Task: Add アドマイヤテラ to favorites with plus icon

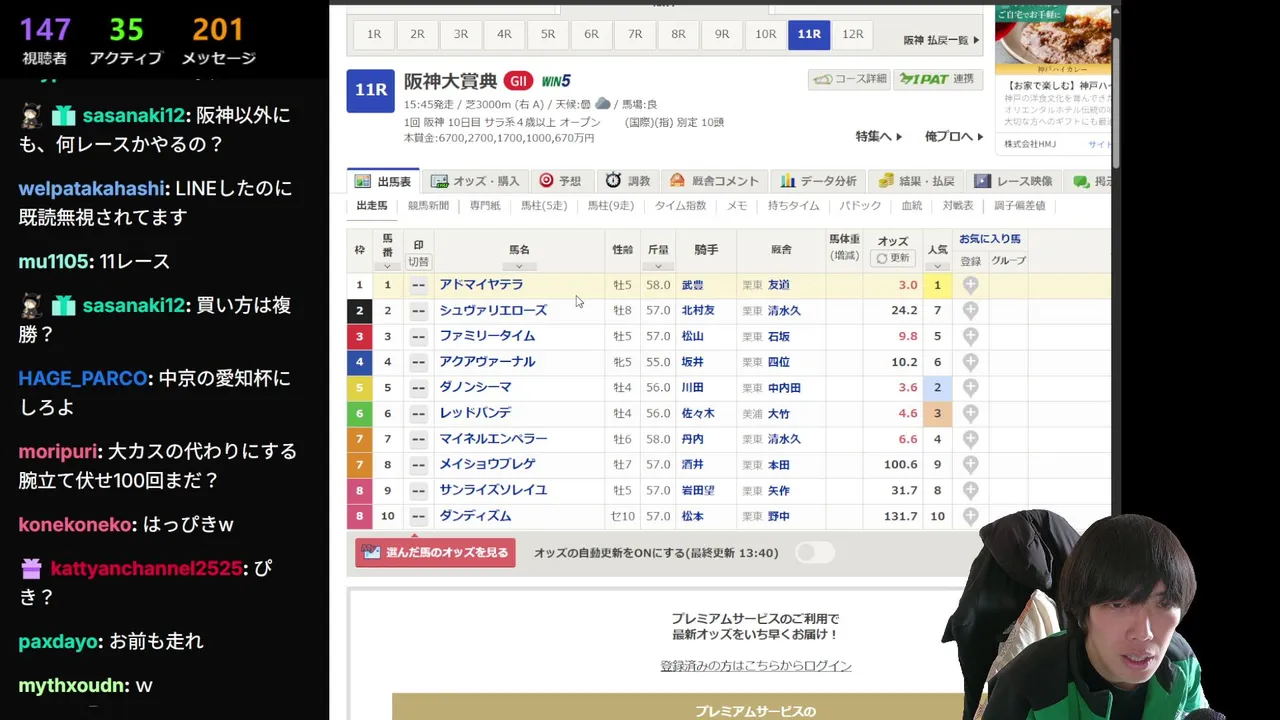Action: tap(970, 285)
